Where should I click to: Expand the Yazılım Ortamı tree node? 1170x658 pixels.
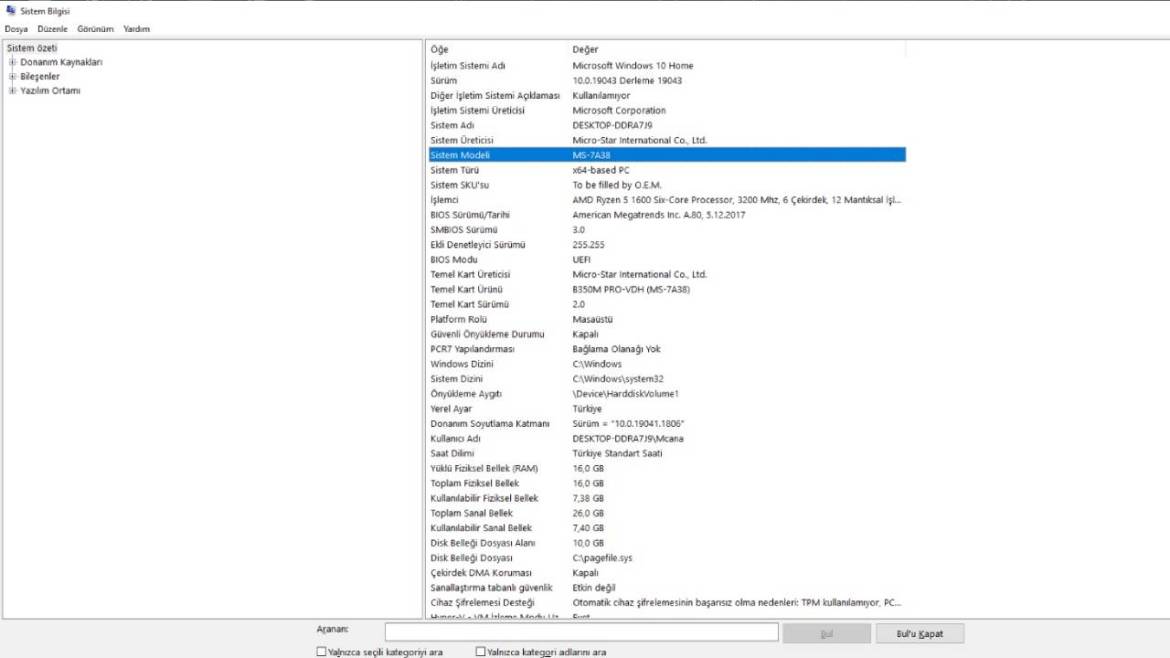13,91
